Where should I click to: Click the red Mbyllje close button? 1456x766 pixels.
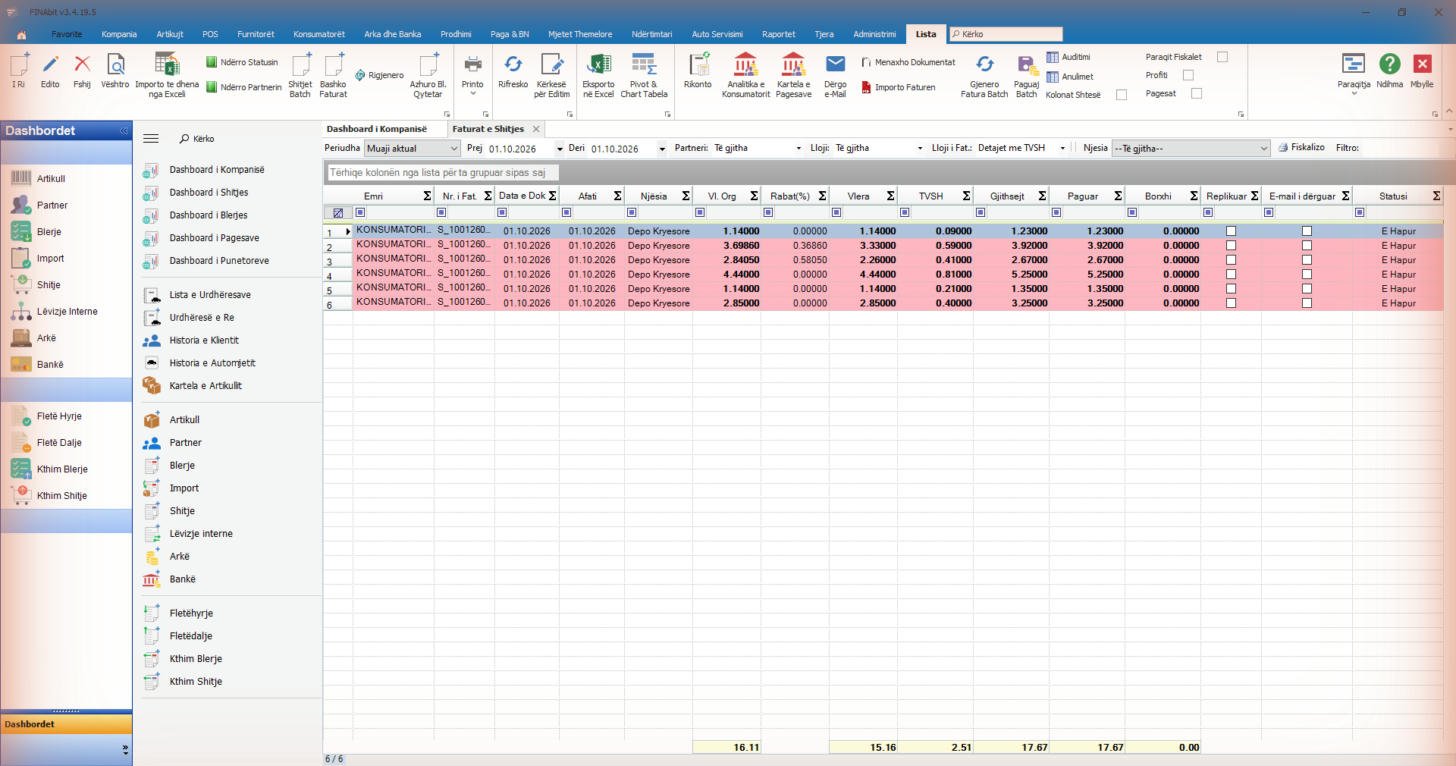click(1422, 64)
